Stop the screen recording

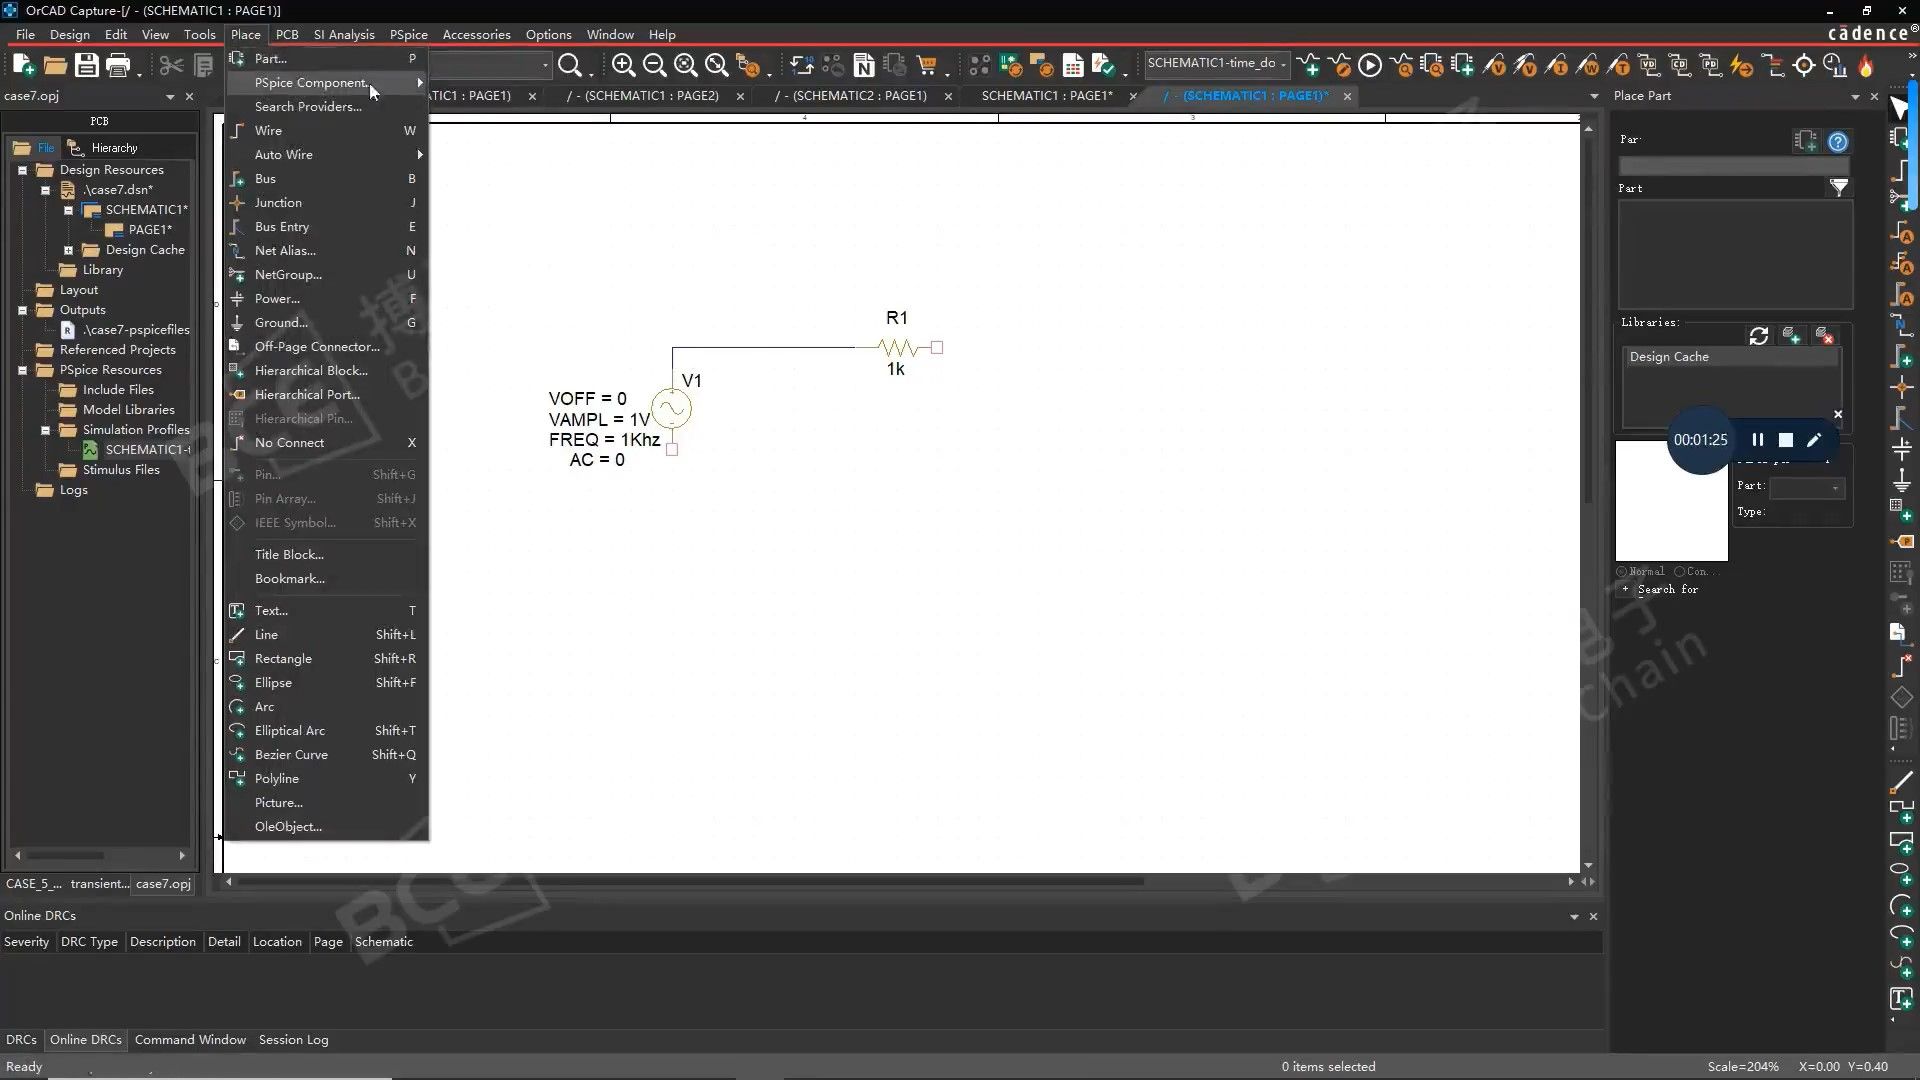point(1785,440)
